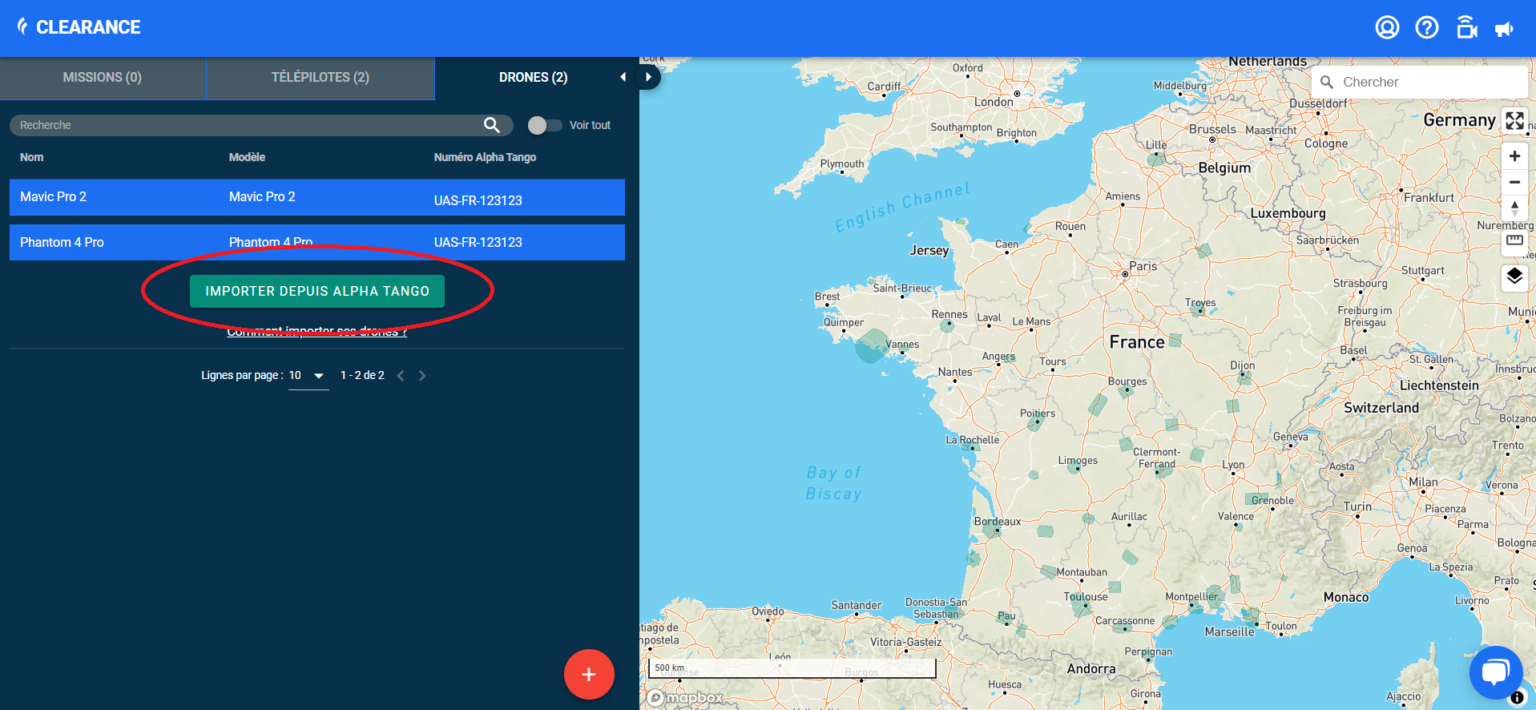Collapse the drones side panel
This screenshot has height=710, width=1536.
coord(623,76)
